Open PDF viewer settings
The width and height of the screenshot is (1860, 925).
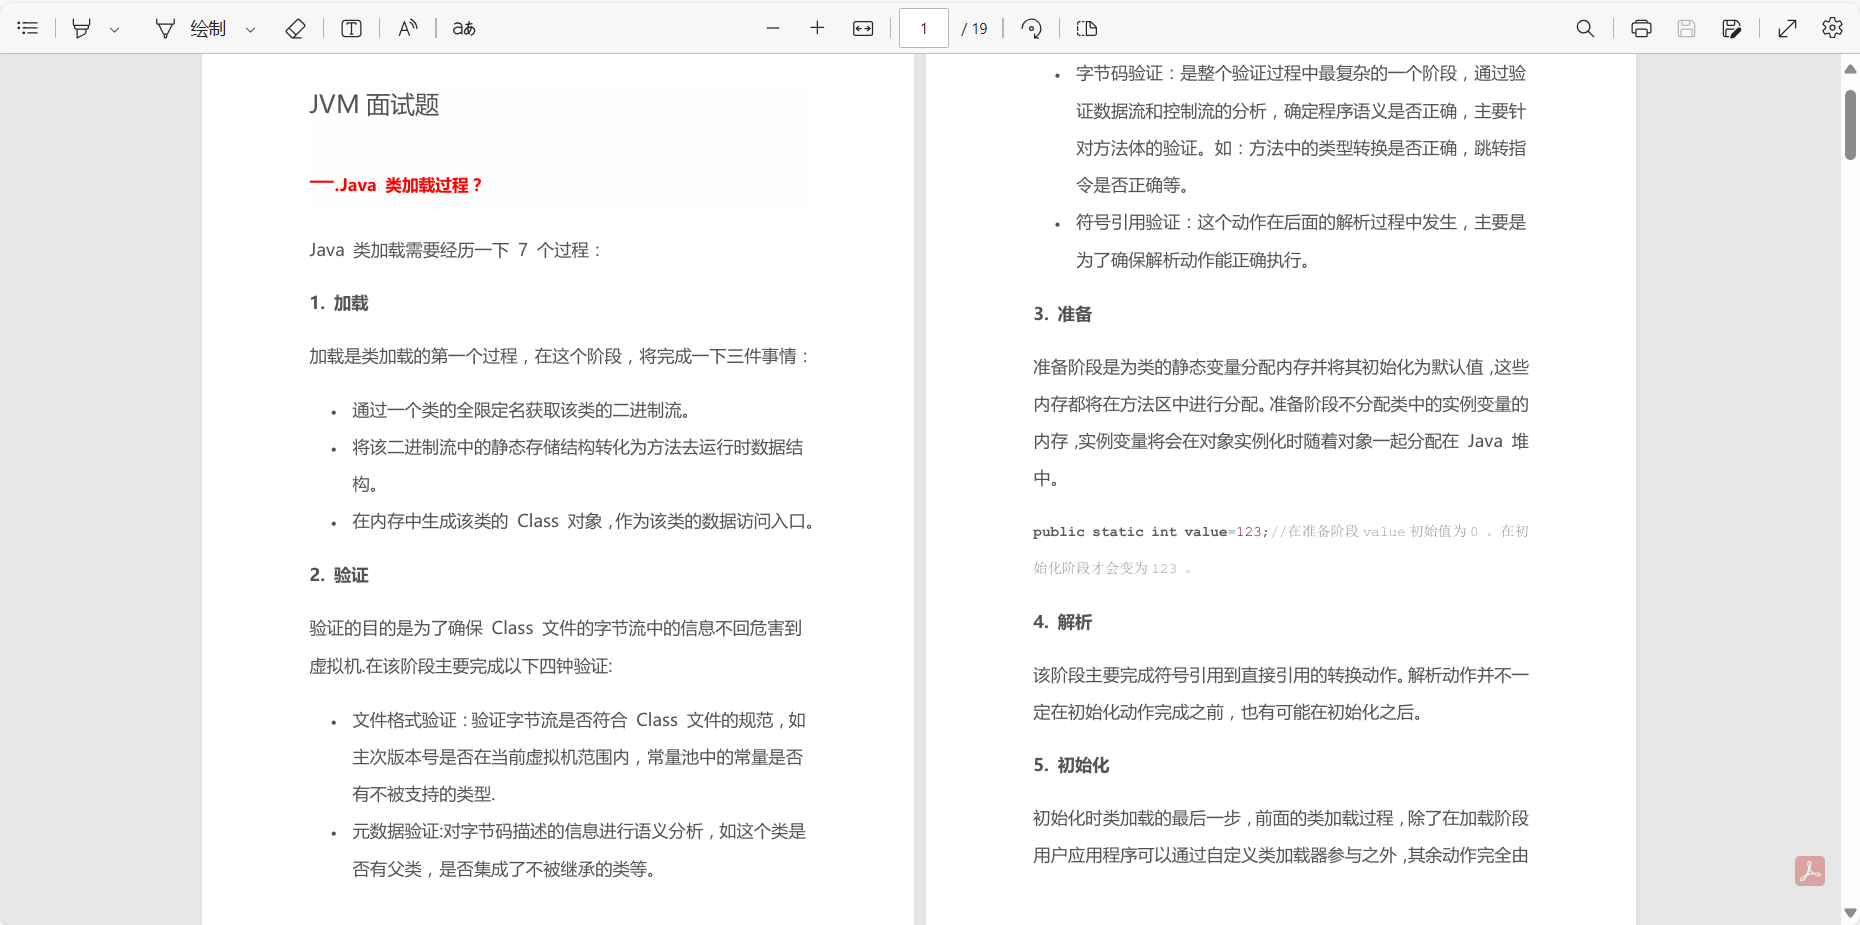point(1832,28)
